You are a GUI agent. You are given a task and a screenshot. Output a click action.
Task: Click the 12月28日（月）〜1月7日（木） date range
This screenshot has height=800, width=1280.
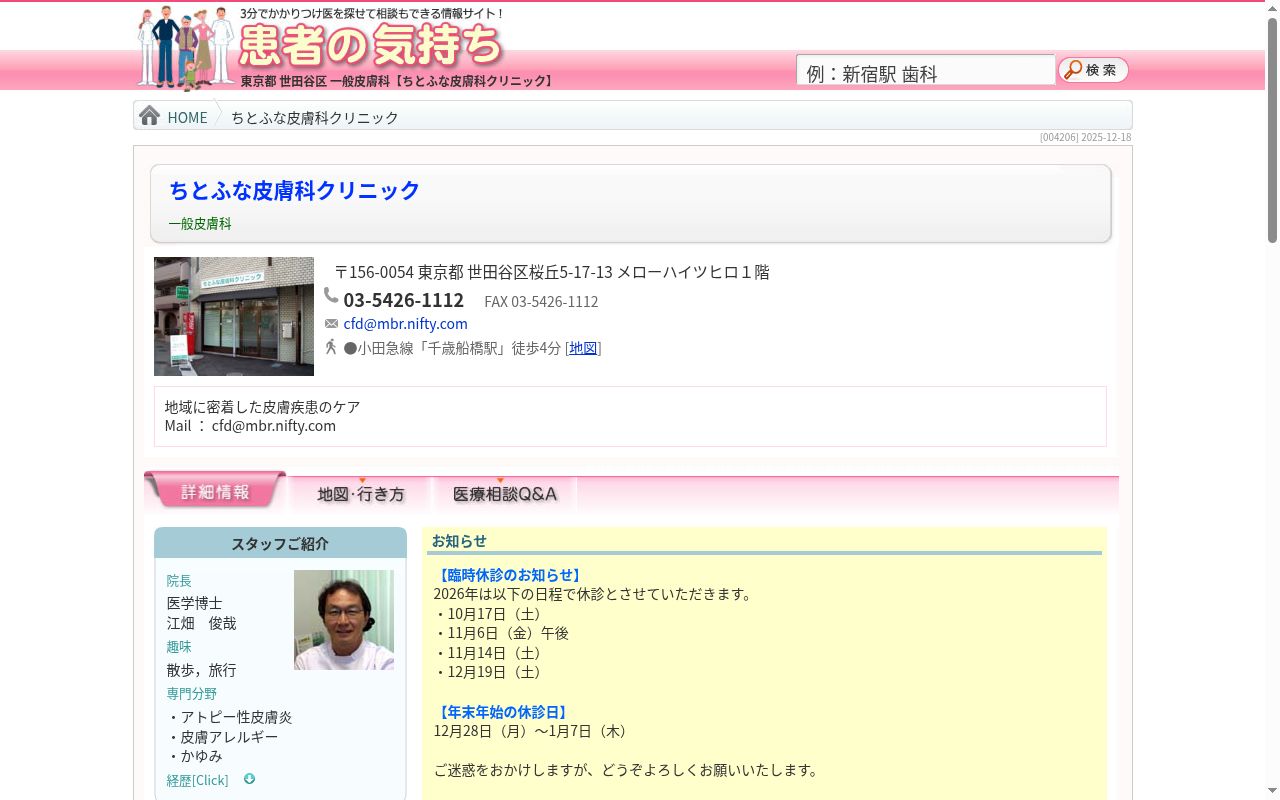pos(533,731)
